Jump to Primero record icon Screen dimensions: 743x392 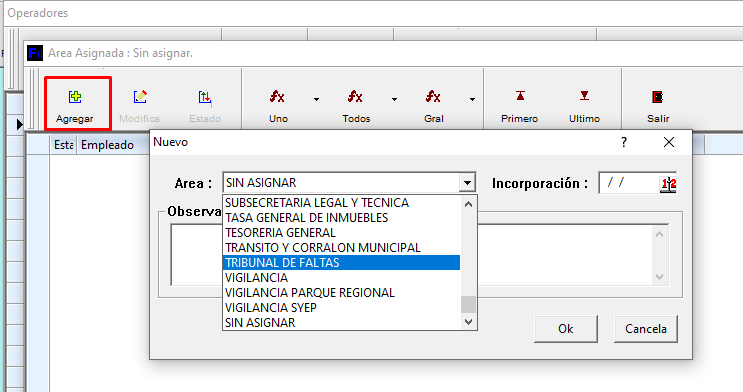[x=520, y=96]
